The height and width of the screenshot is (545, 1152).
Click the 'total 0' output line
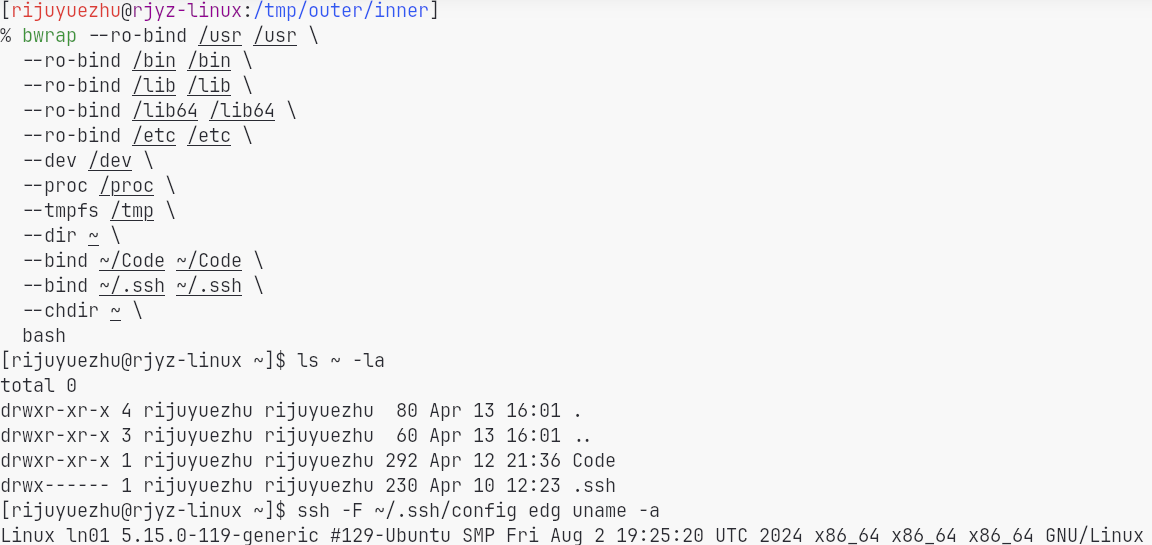[x=39, y=386]
